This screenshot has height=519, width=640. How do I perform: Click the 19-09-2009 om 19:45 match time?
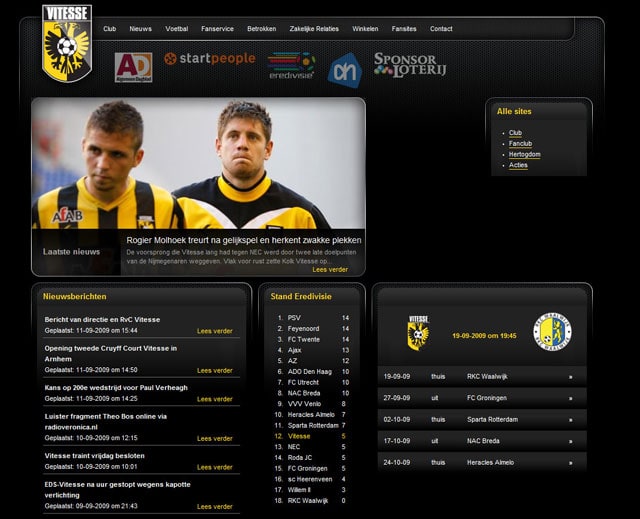[x=484, y=336]
